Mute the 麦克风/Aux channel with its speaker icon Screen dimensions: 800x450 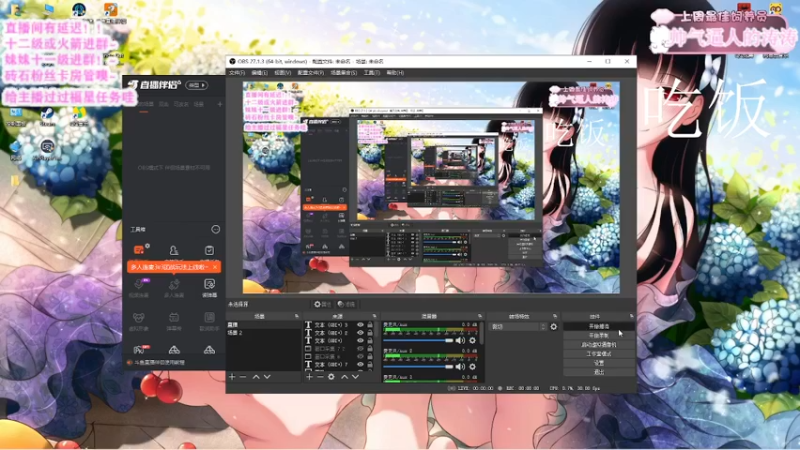(x=460, y=340)
